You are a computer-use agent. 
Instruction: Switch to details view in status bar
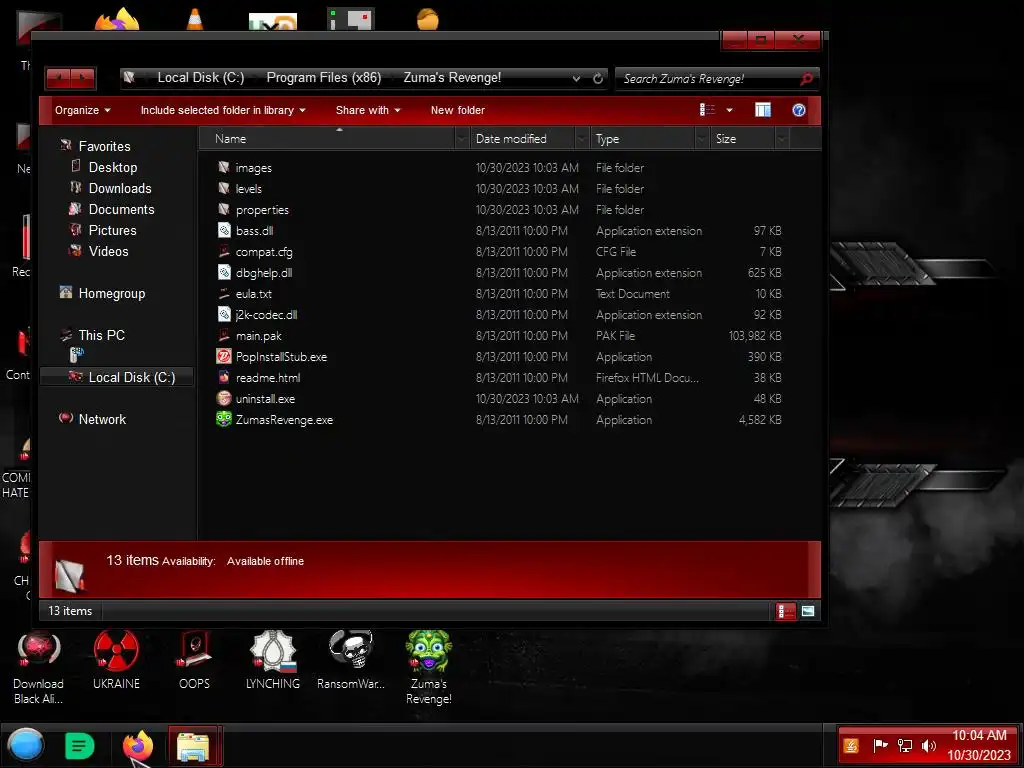click(x=785, y=611)
